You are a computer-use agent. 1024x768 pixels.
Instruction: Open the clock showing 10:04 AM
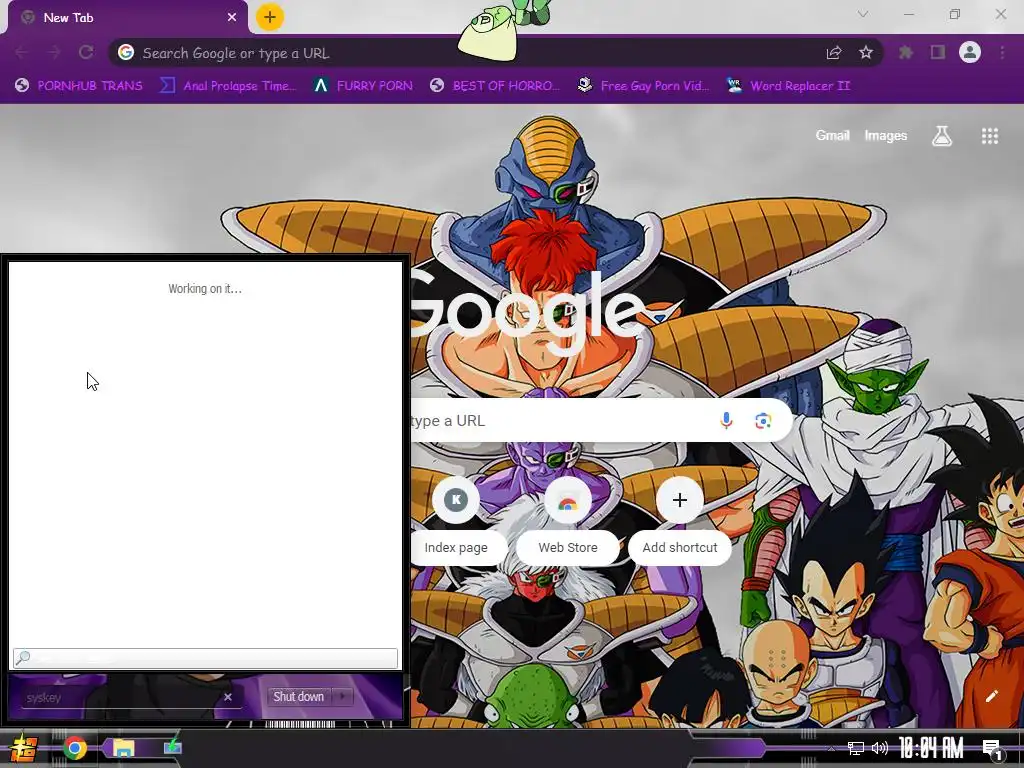tap(931, 748)
